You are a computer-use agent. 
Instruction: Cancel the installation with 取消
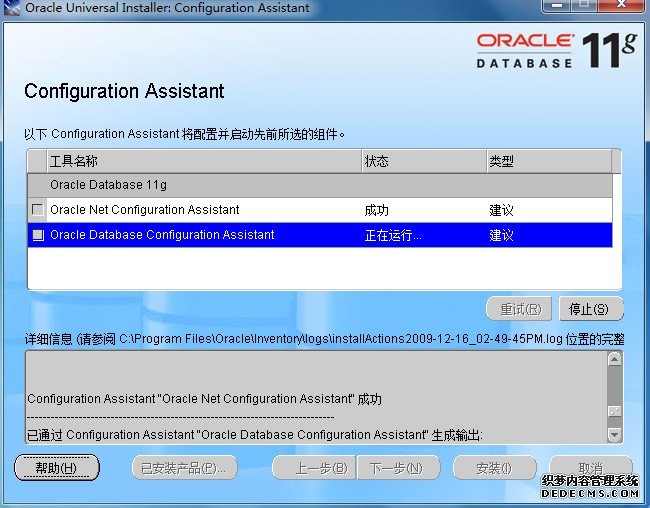590,468
